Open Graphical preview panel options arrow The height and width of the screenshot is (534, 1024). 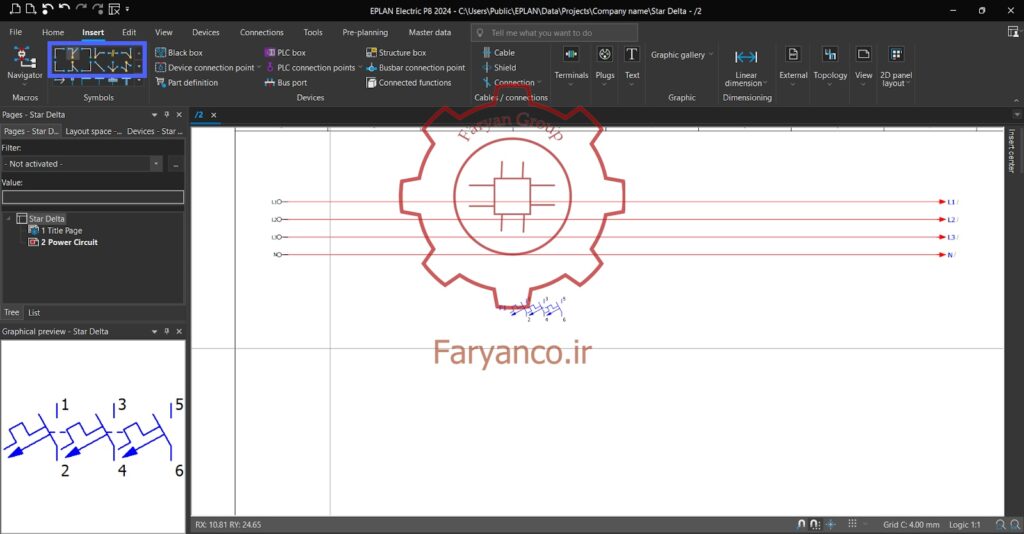tap(154, 331)
